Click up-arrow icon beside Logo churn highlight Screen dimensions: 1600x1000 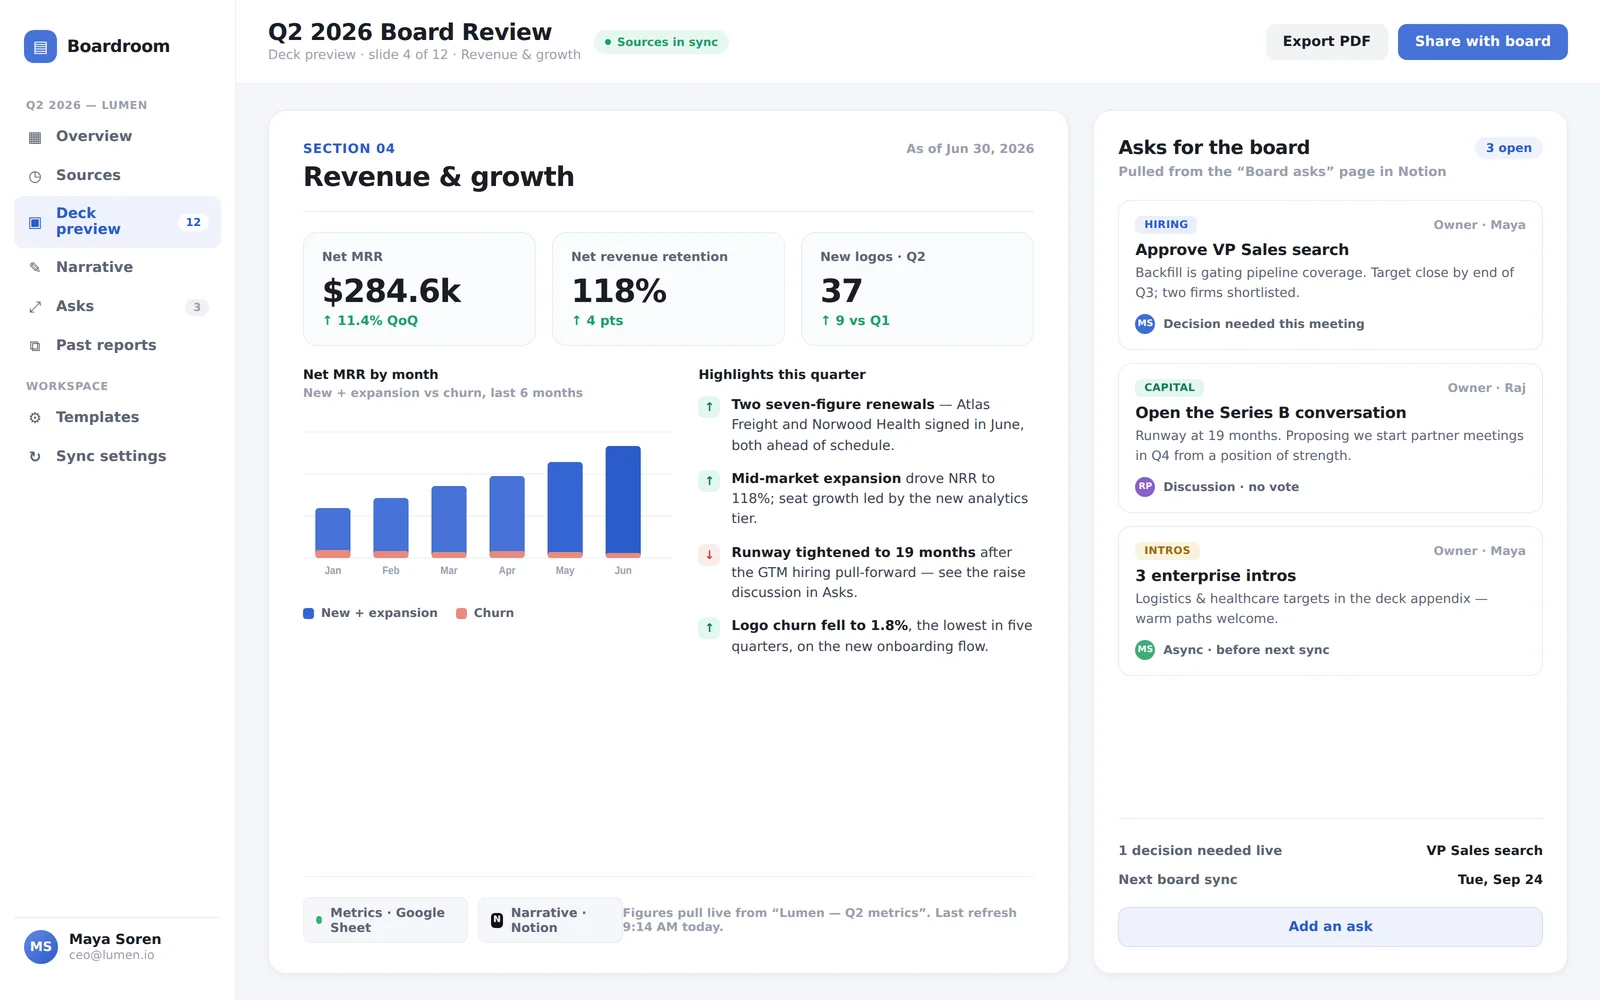click(x=709, y=628)
